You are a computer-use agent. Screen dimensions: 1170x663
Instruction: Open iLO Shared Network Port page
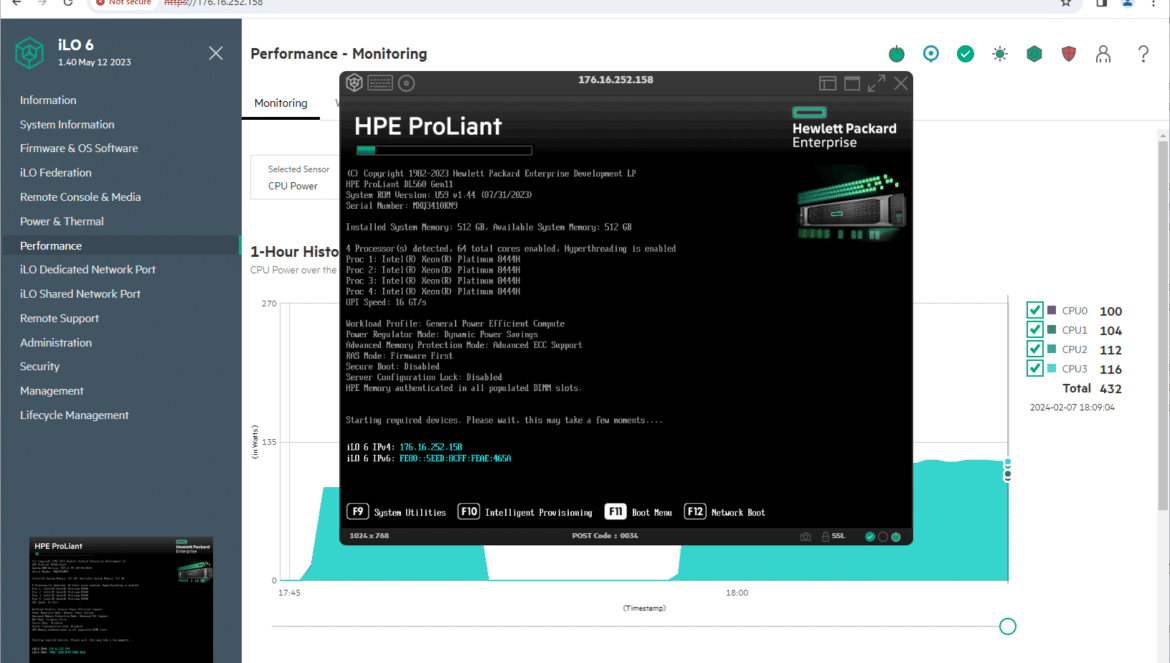81,294
